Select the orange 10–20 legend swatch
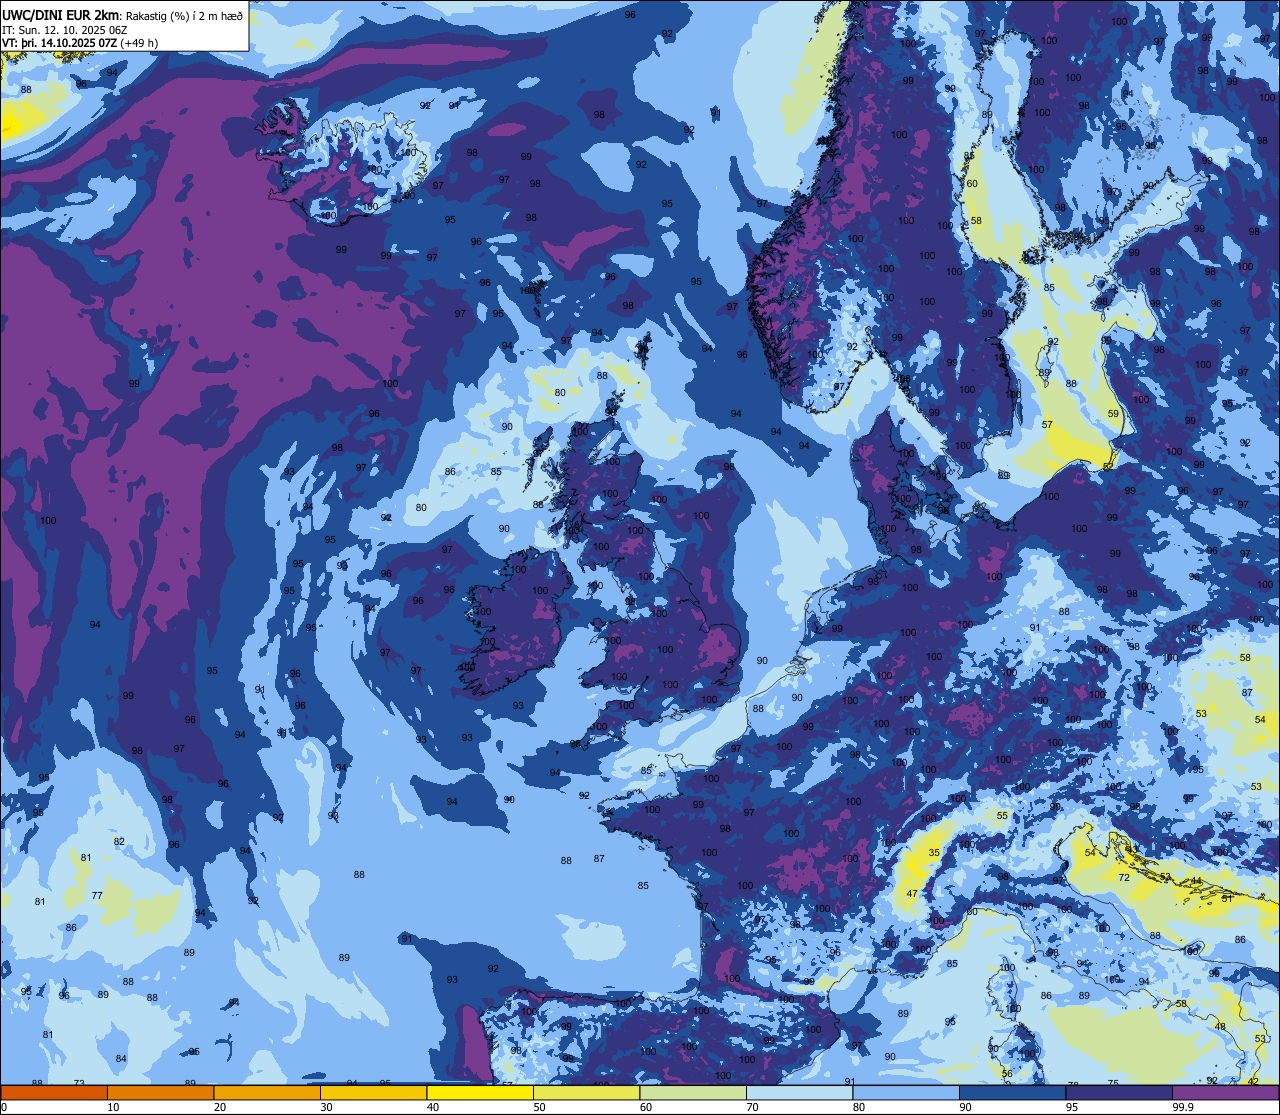Viewport: 1280px width, 1115px height. tap(160, 1093)
